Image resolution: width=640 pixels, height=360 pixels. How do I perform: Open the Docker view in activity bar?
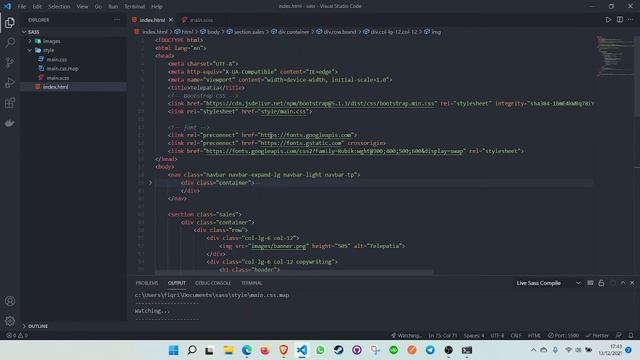10,123
